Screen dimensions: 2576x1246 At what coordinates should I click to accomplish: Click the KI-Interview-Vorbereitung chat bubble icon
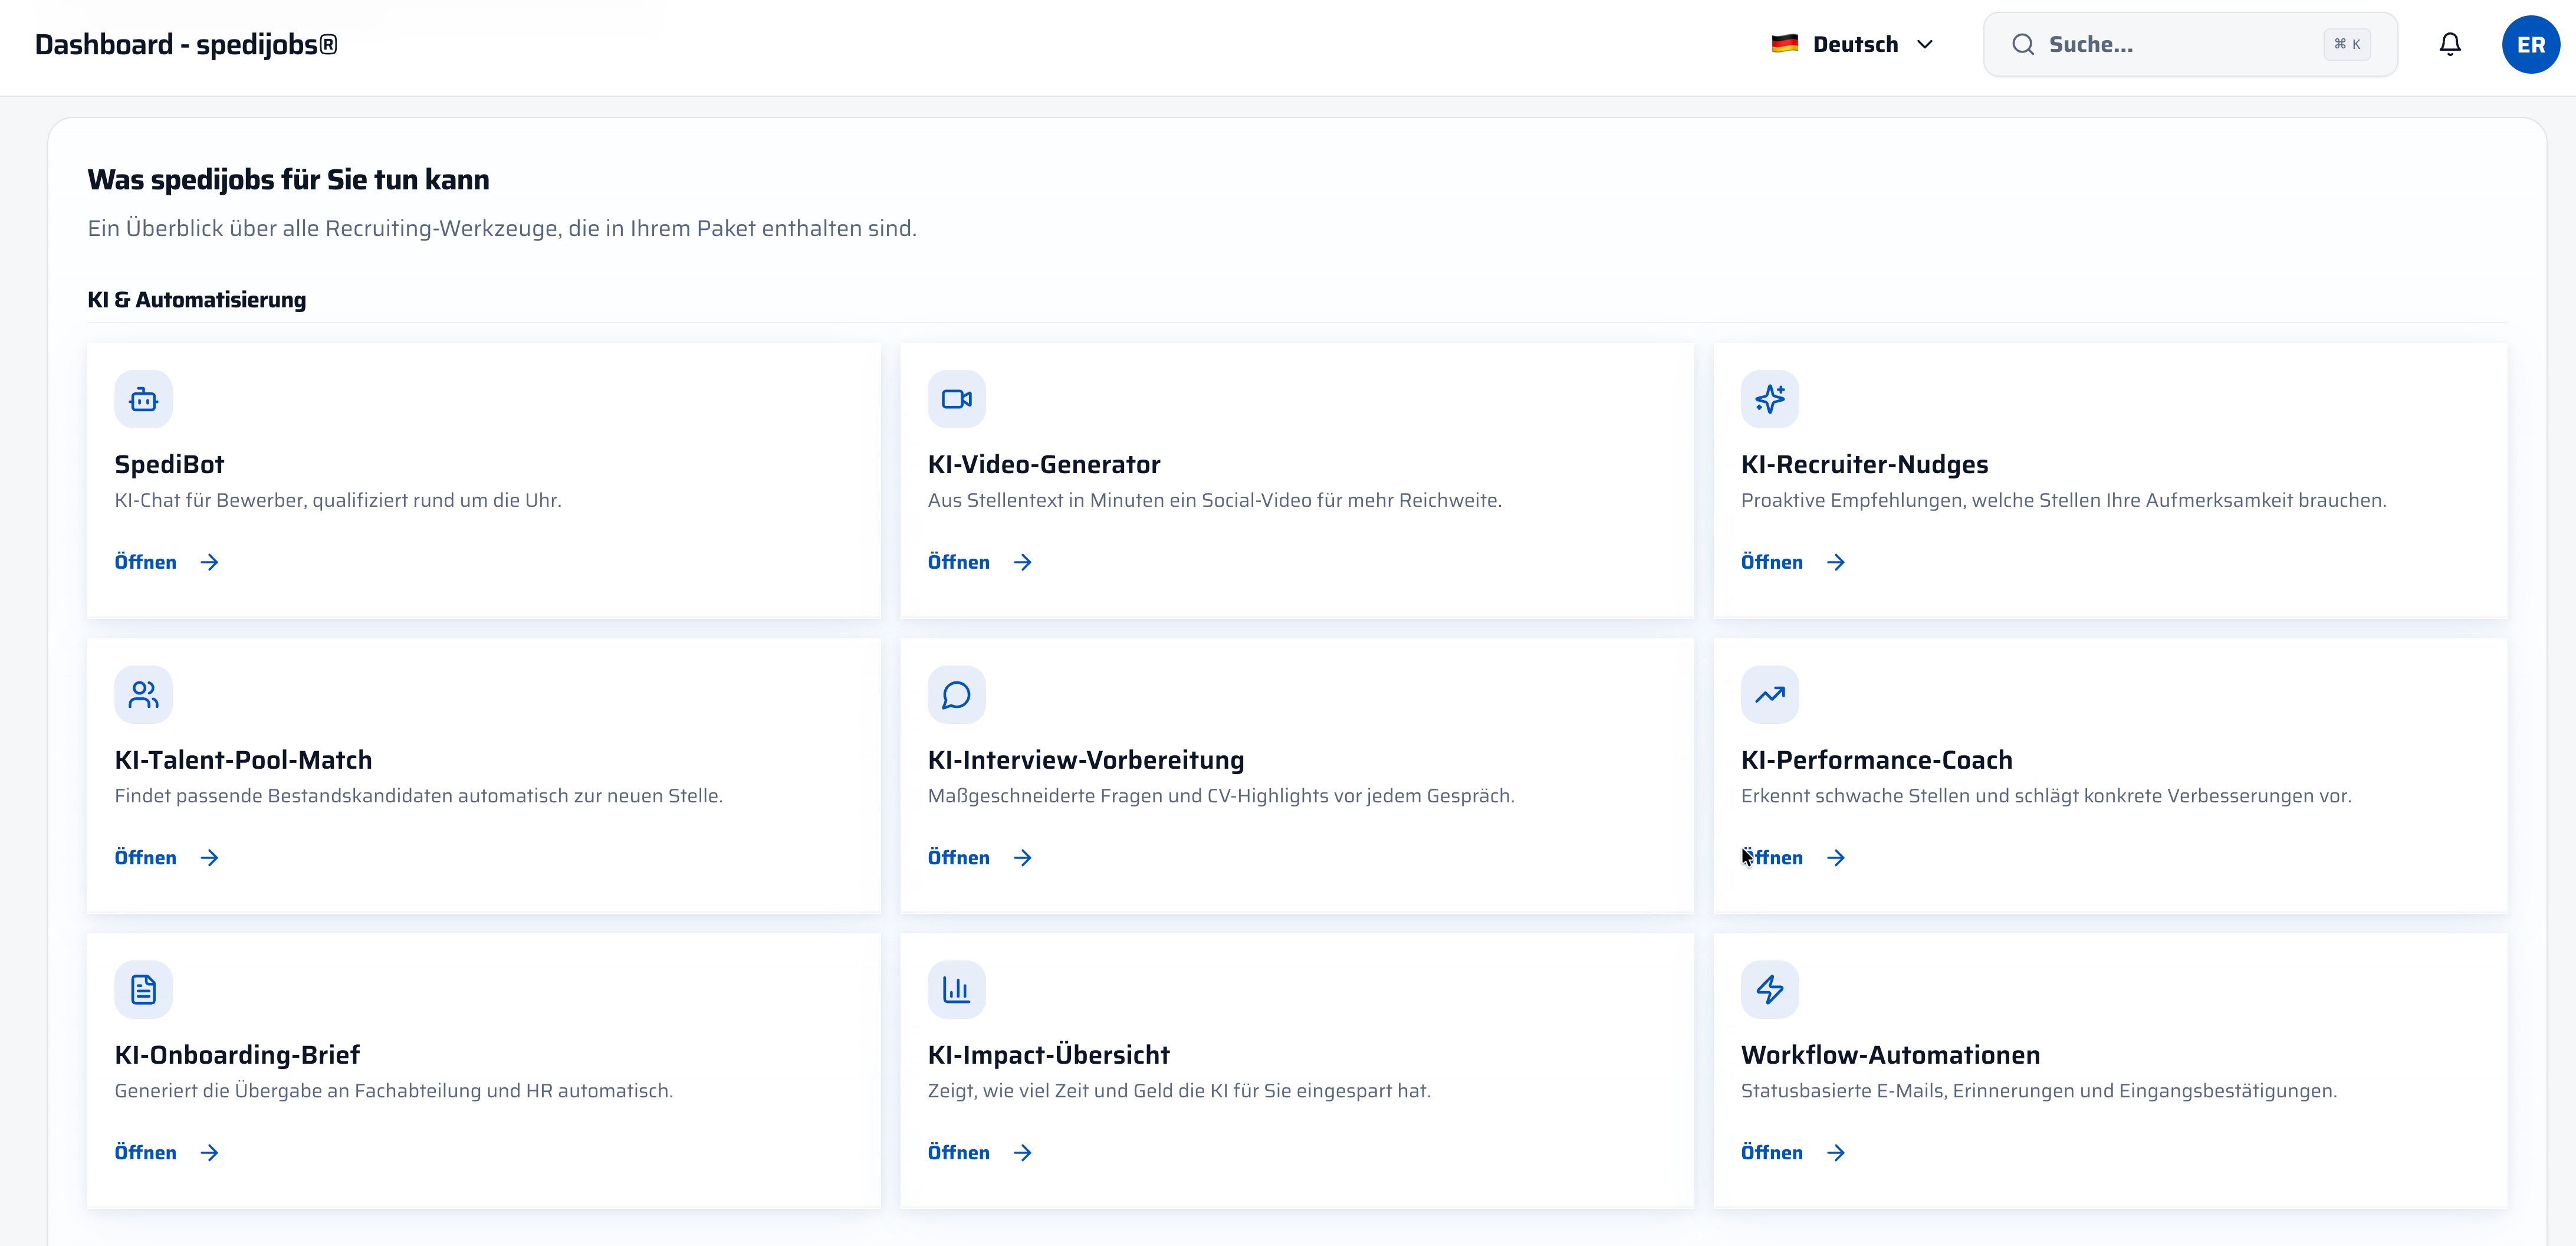[x=956, y=694]
